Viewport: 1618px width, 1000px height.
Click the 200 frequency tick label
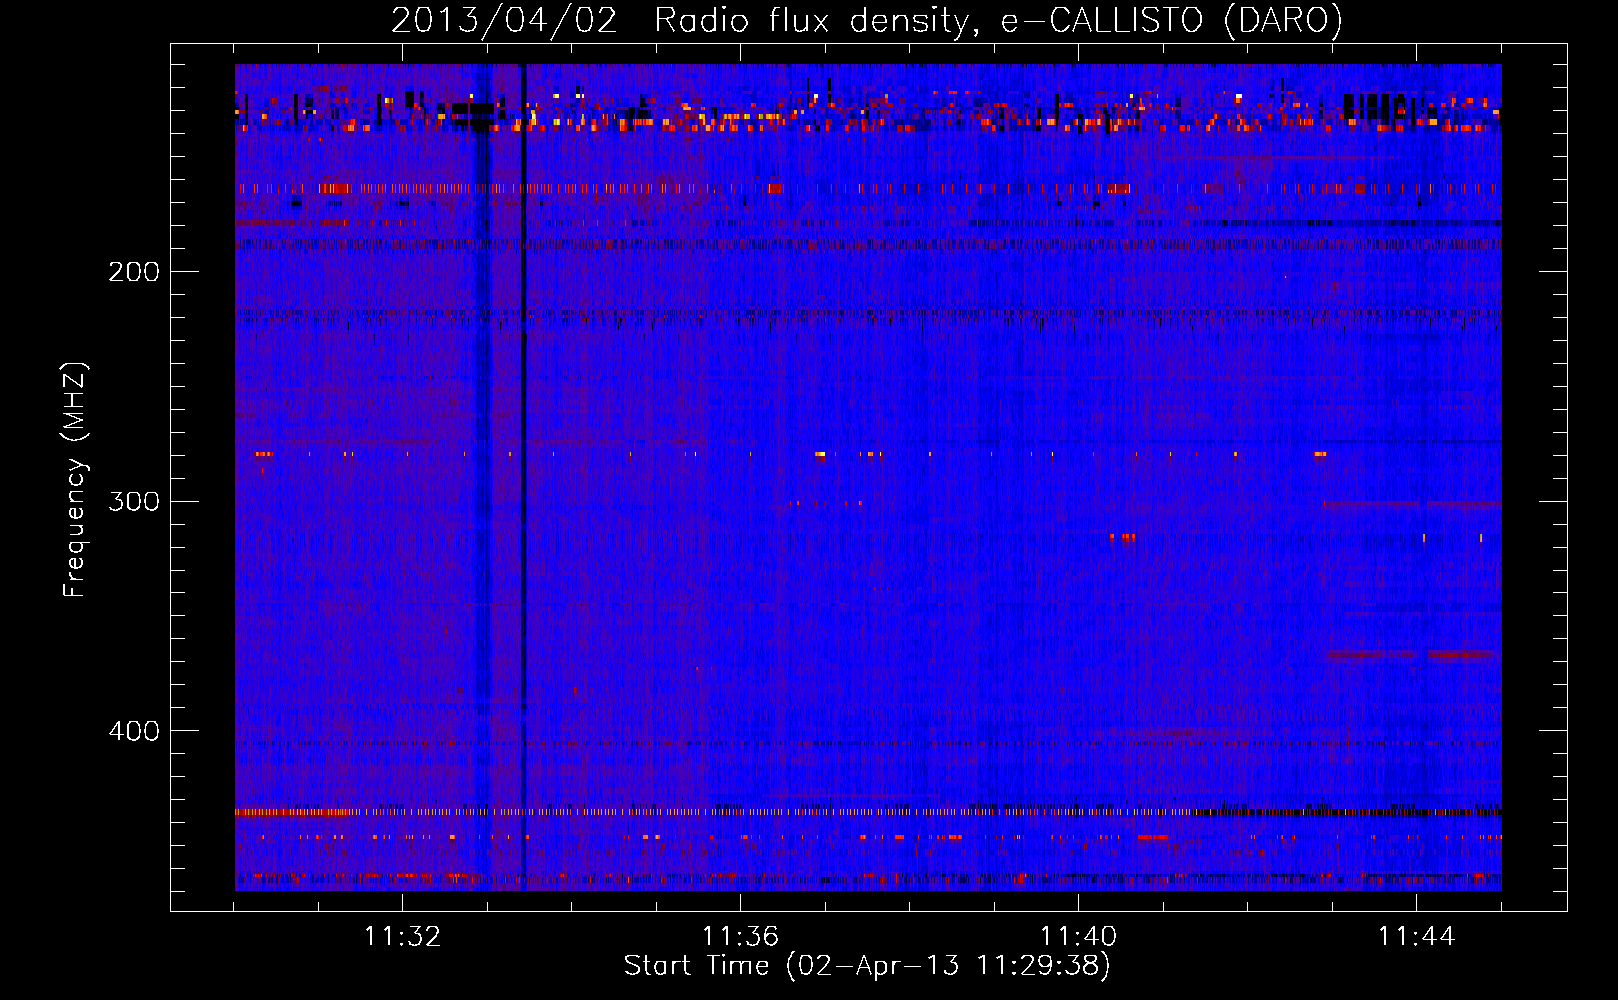[x=134, y=272]
